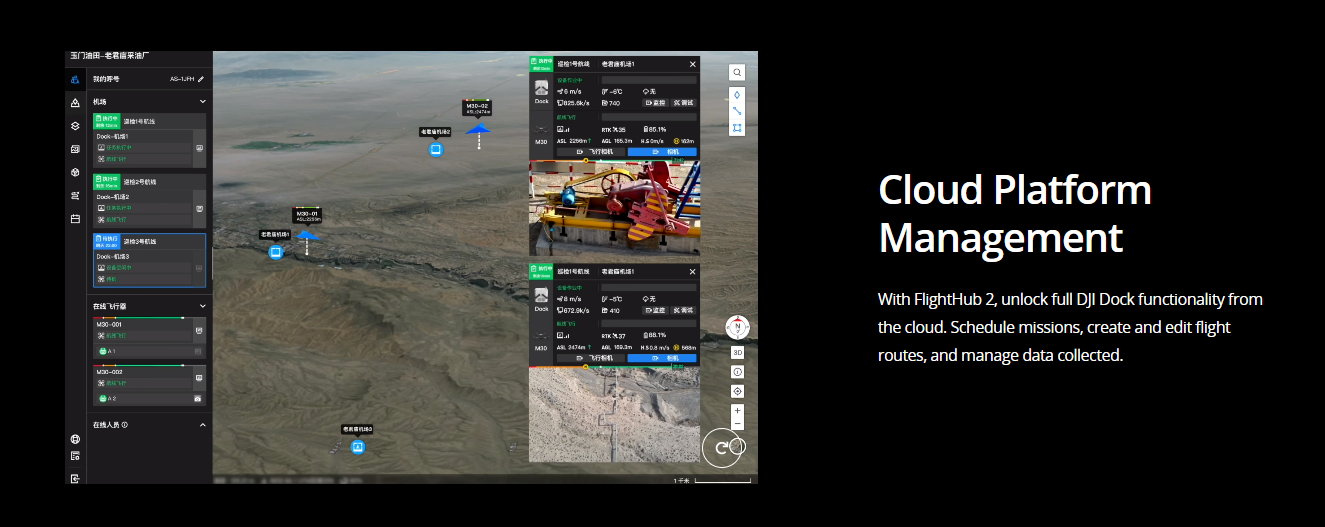Switch to blue 相机 tab in lower panel
The image size is (1325, 527).
coord(662,357)
